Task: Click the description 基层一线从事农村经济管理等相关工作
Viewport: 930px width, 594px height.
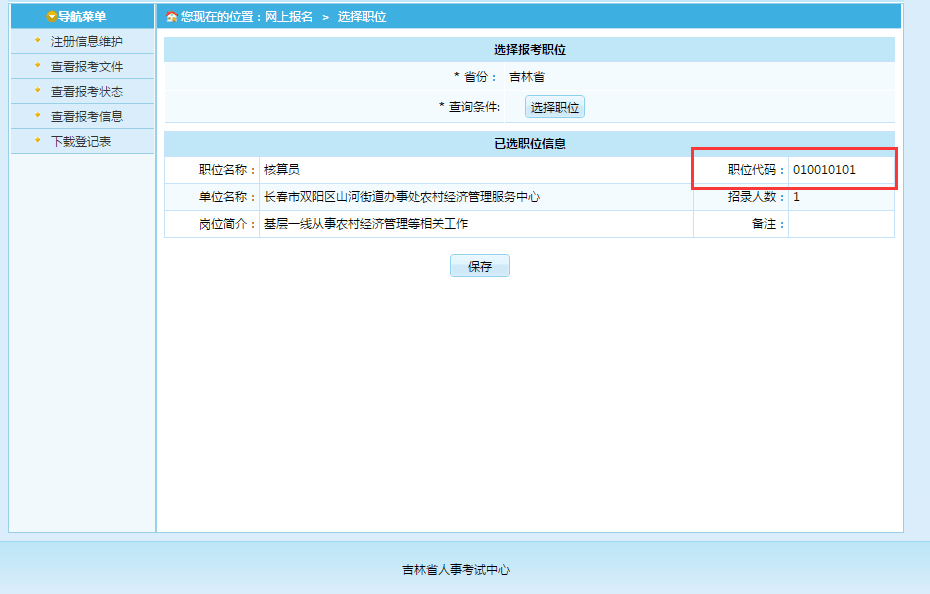Action: click(x=366, y=224)
